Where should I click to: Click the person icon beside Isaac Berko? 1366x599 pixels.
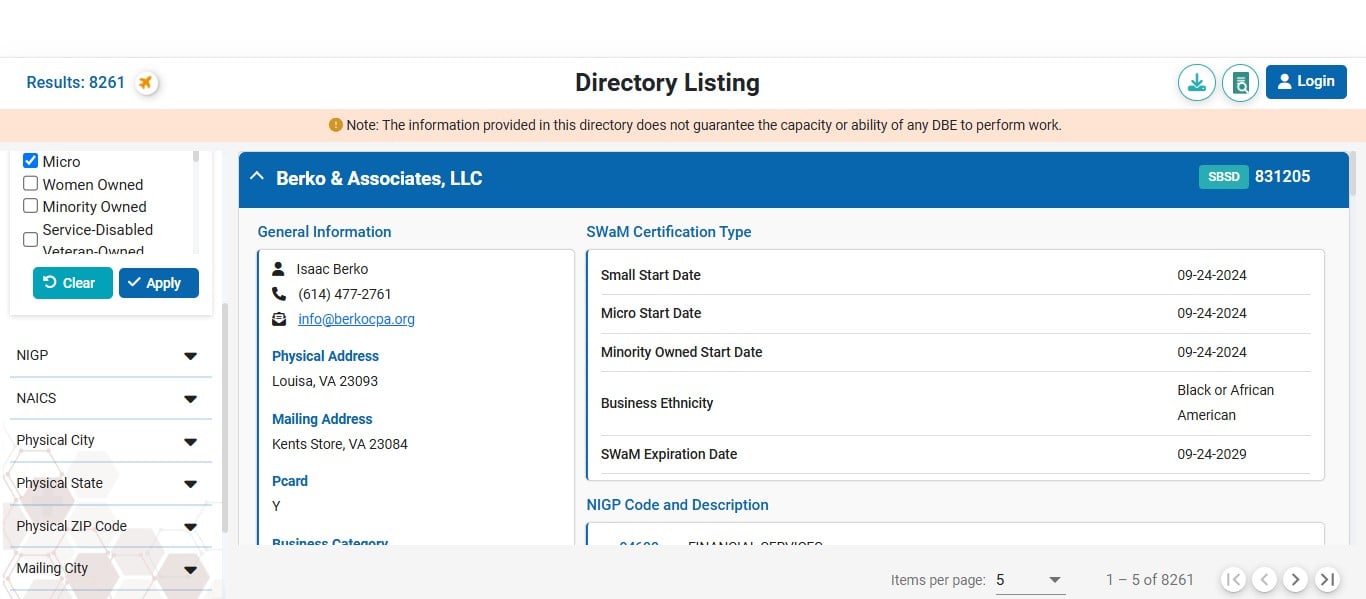(279, 269)
